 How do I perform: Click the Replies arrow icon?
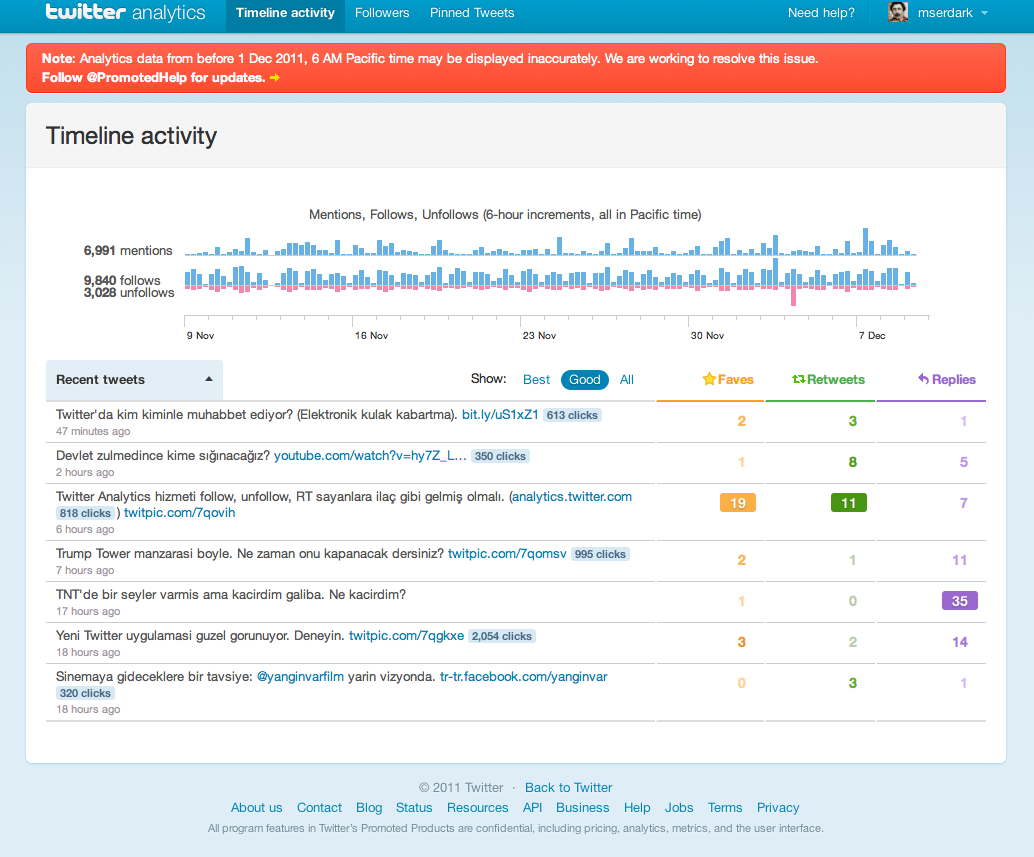click(923, 379)
